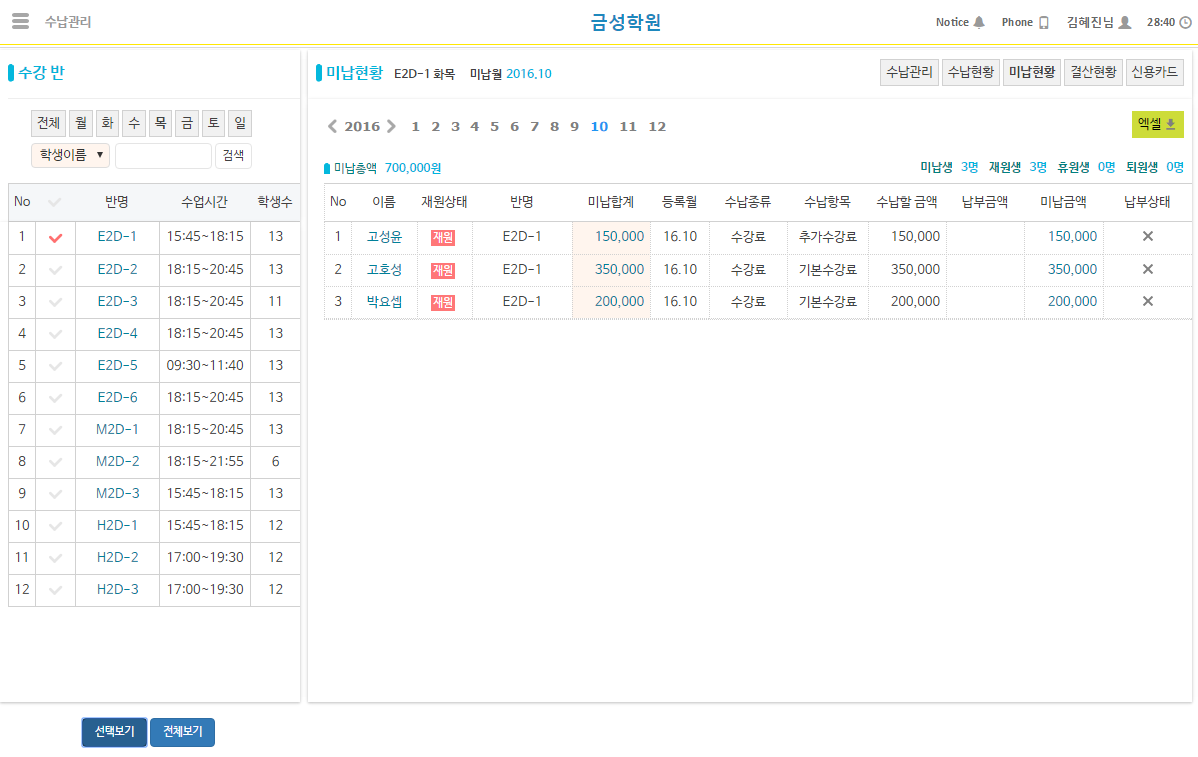
Task: Click the 전체보기 button
Action: pos(183,732)
